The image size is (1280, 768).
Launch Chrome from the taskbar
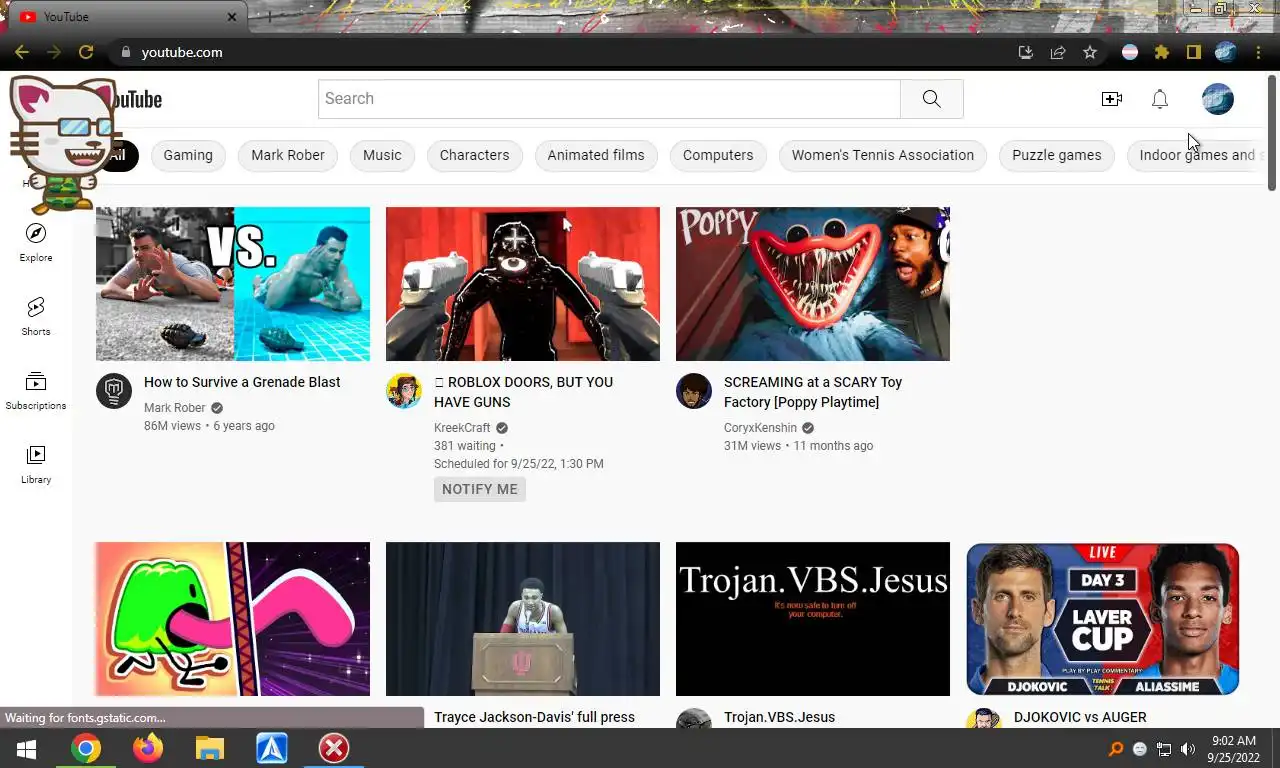pos(86,749)
